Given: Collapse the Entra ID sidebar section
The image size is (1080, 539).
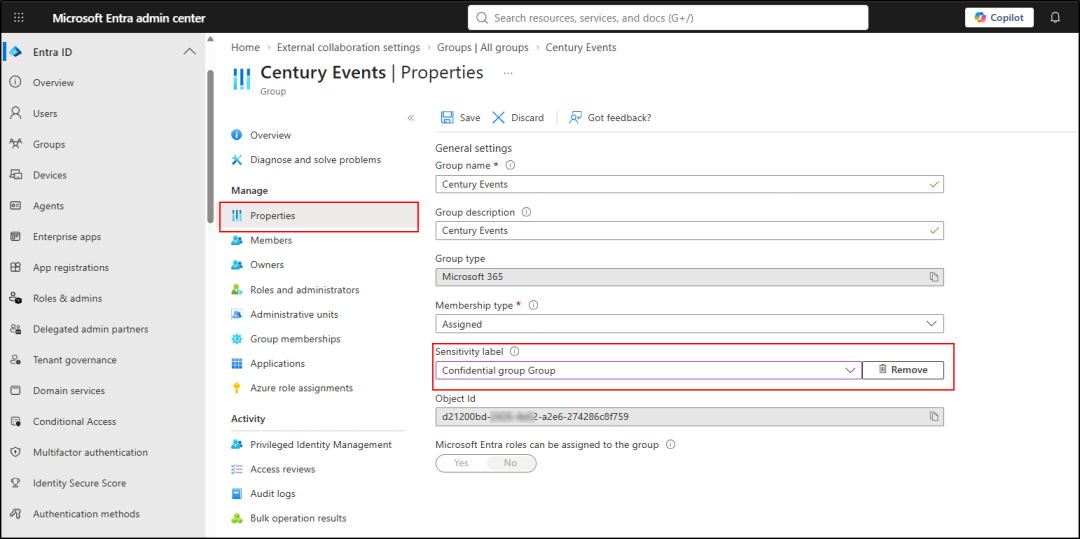Looking at the screenshot, I should pyautogui.click(x=189, y=52).
